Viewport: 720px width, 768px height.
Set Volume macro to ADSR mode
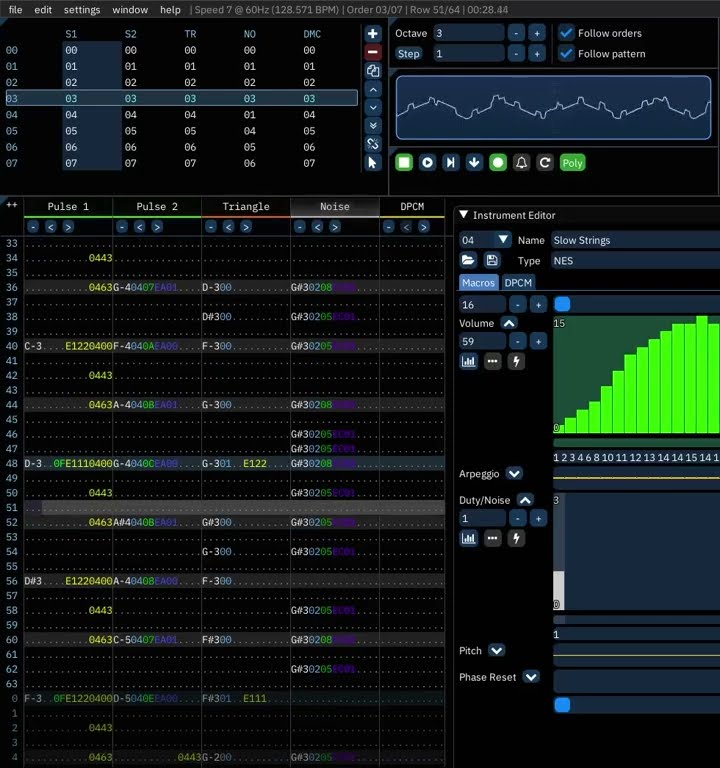point(492,361)
